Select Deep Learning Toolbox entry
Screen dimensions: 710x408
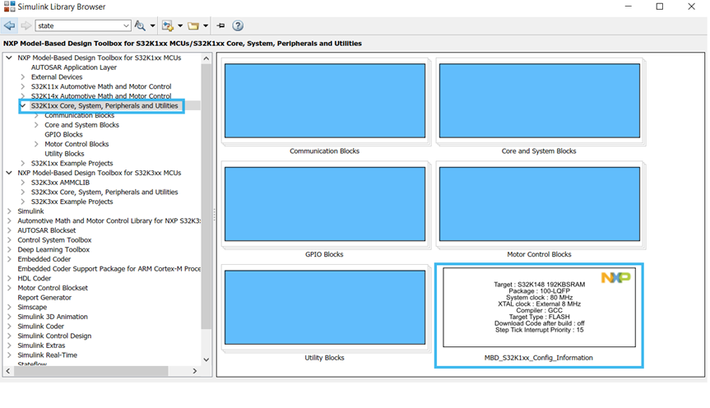click(53, 250)
